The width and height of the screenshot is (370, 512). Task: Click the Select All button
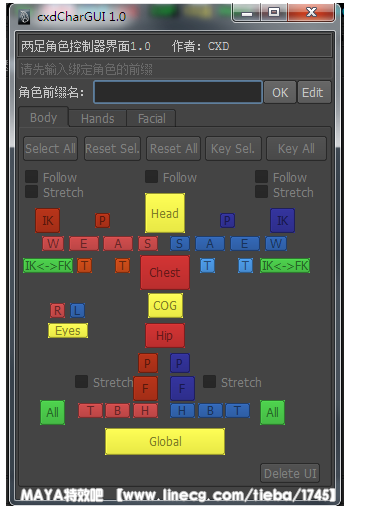(50, 149)
